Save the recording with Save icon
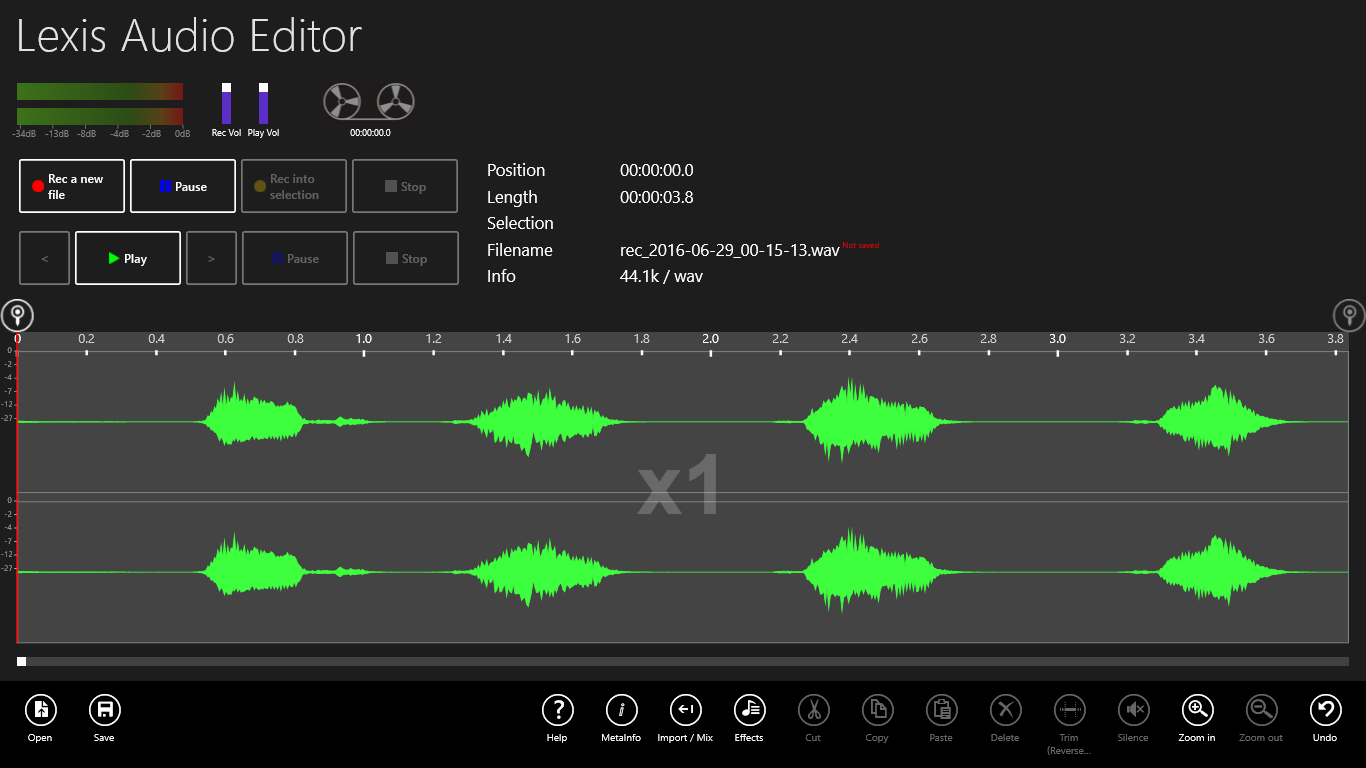 coord(104,710)
